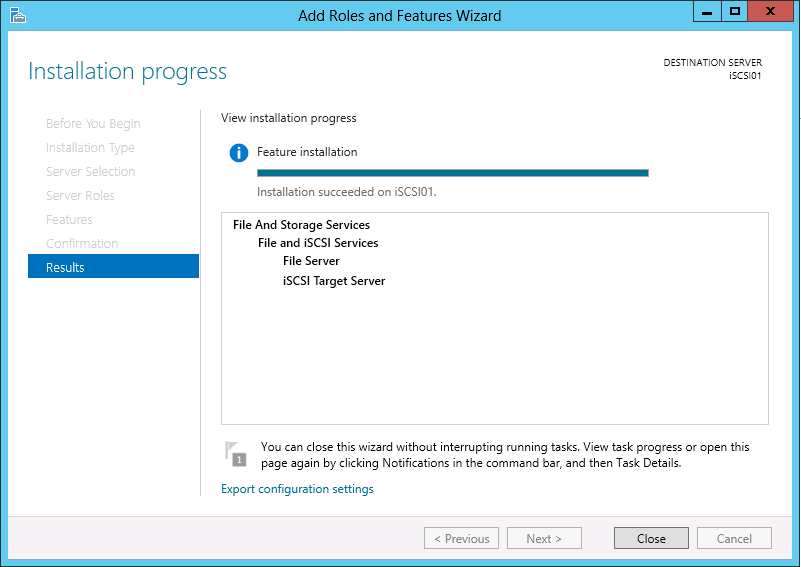801x567 pixels.
Task: Click the feature installation progress bar
Action: click(x=453, y=173)
